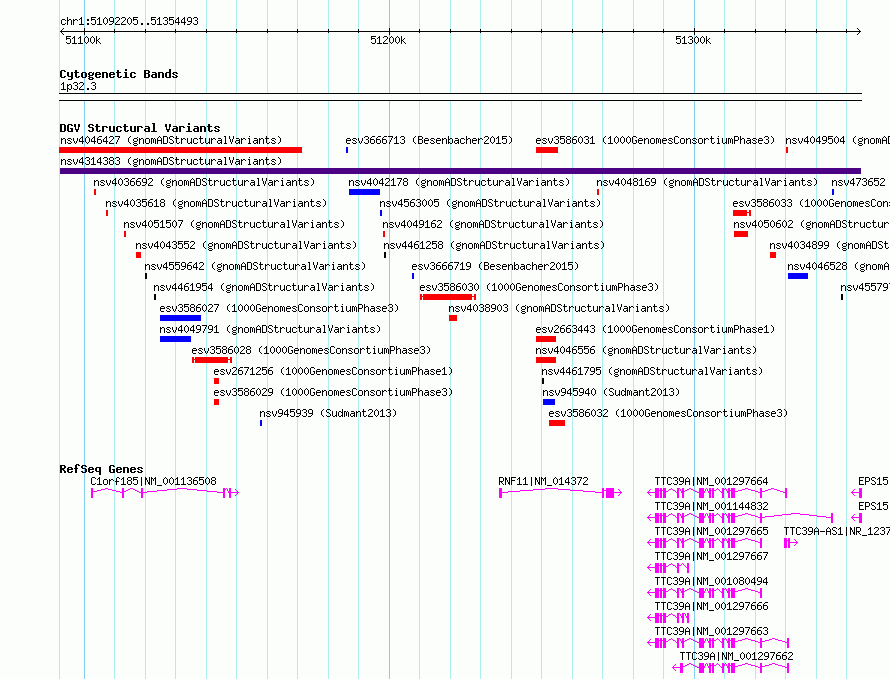Viewport: 890px width, 679px height.
Task: Click the nsv4046427 red variant bar
Action: [x=180, y=150]
